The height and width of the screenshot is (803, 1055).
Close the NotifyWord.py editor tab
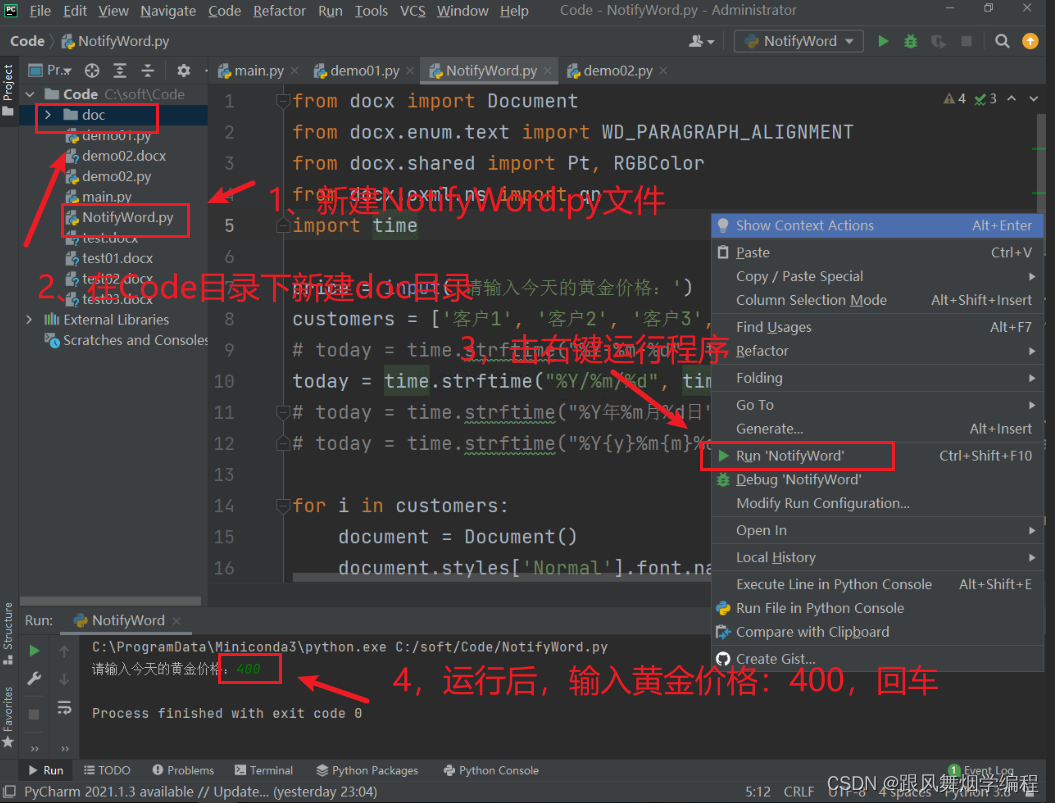[x=548, y=71]
